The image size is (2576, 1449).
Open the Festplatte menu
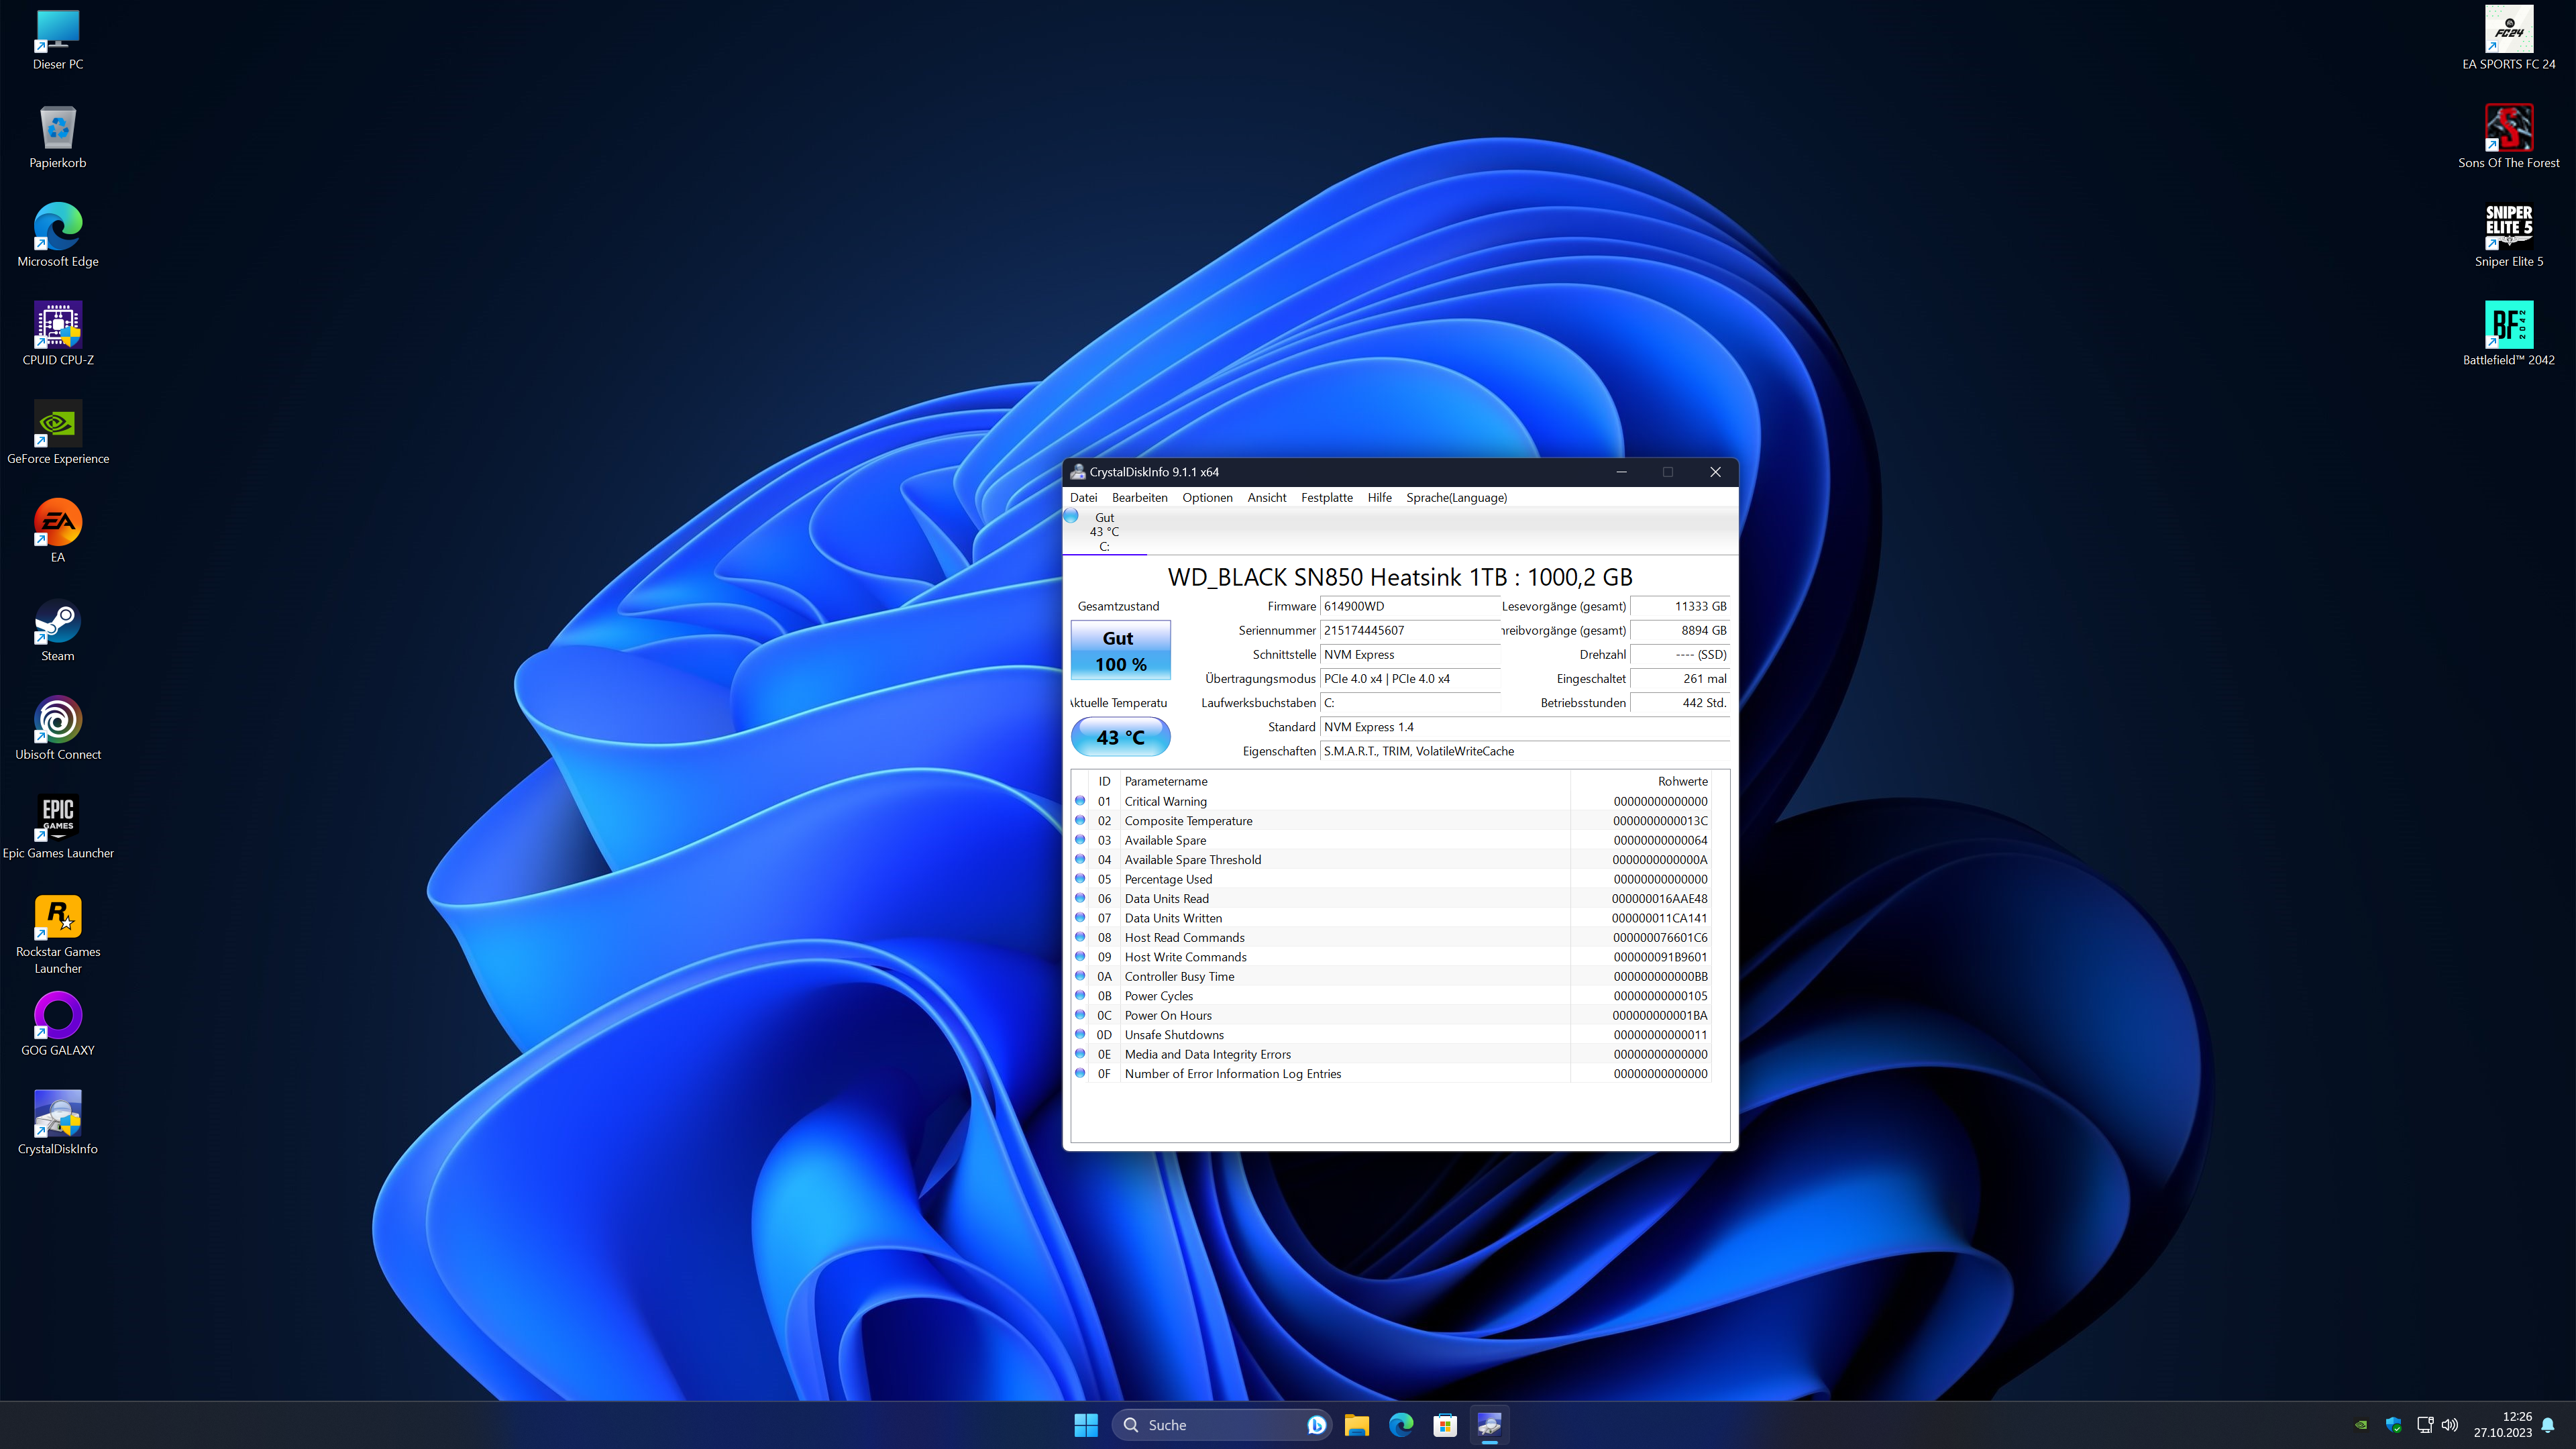click(1326, 497)
